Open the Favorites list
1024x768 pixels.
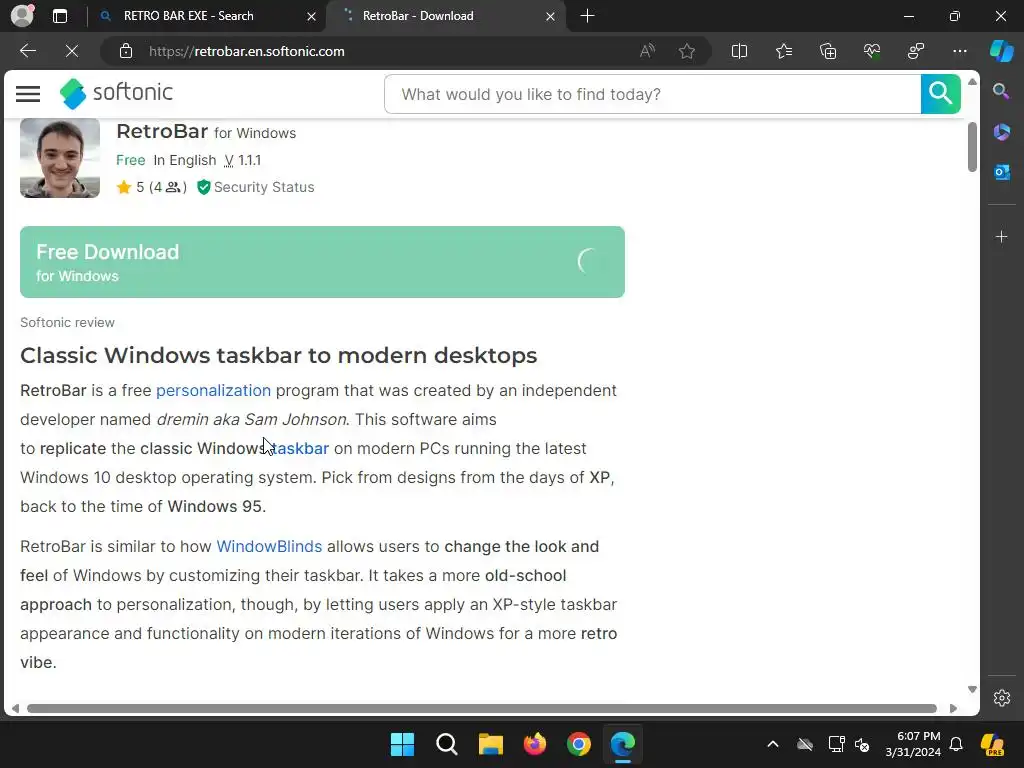784,51
